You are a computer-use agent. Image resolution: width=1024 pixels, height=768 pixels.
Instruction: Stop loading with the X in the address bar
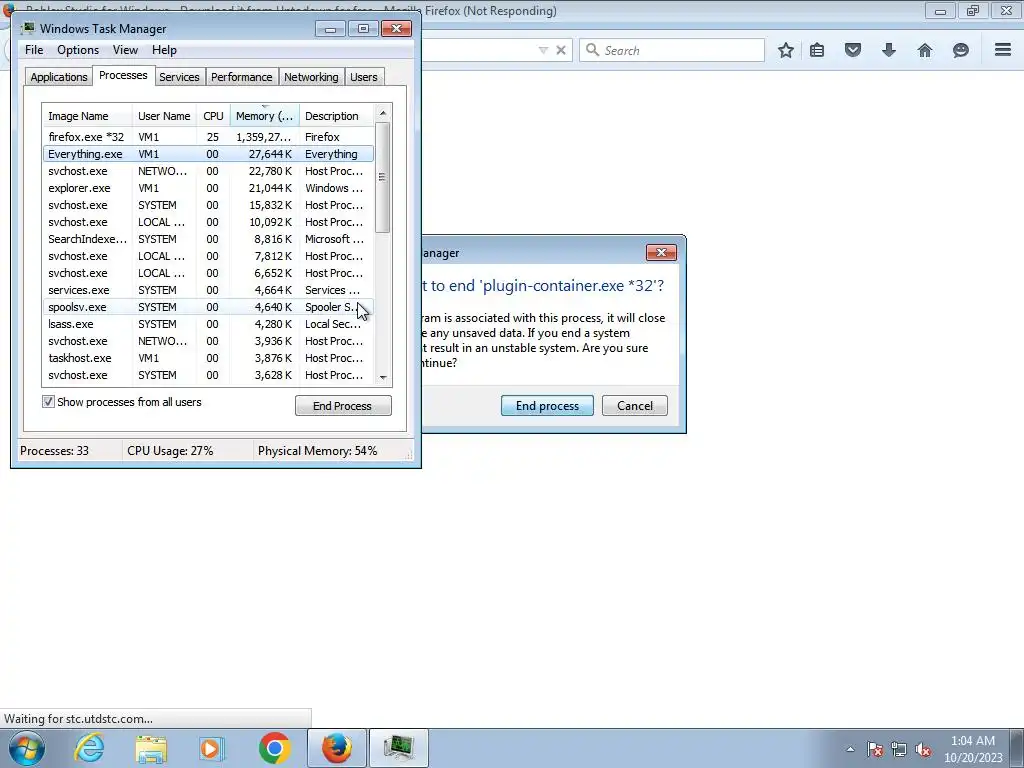tap(561, 50)
